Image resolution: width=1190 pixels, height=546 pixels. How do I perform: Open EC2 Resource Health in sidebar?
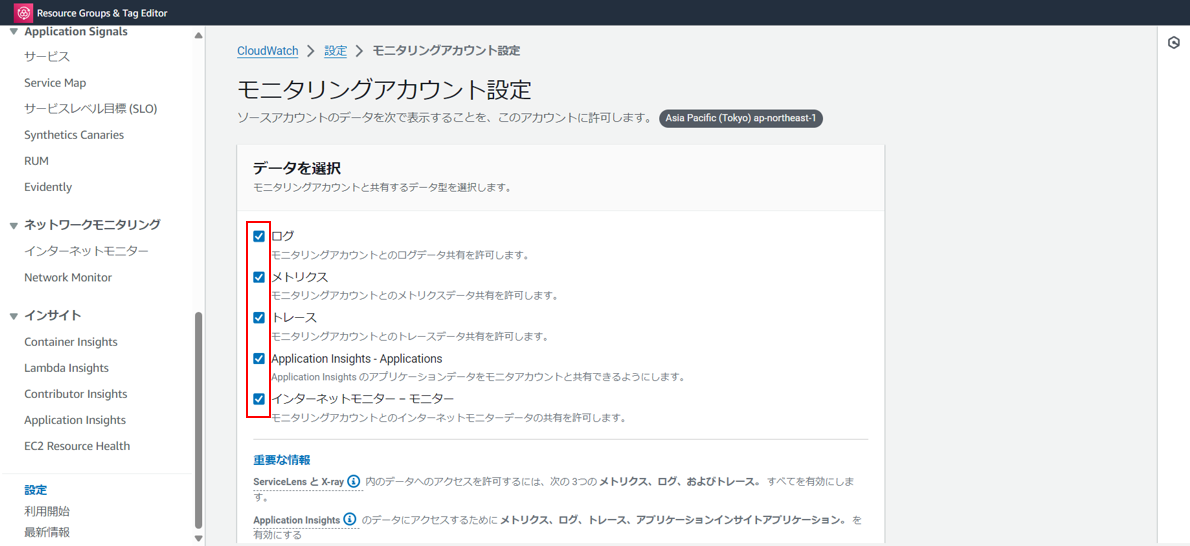(77, 446)
